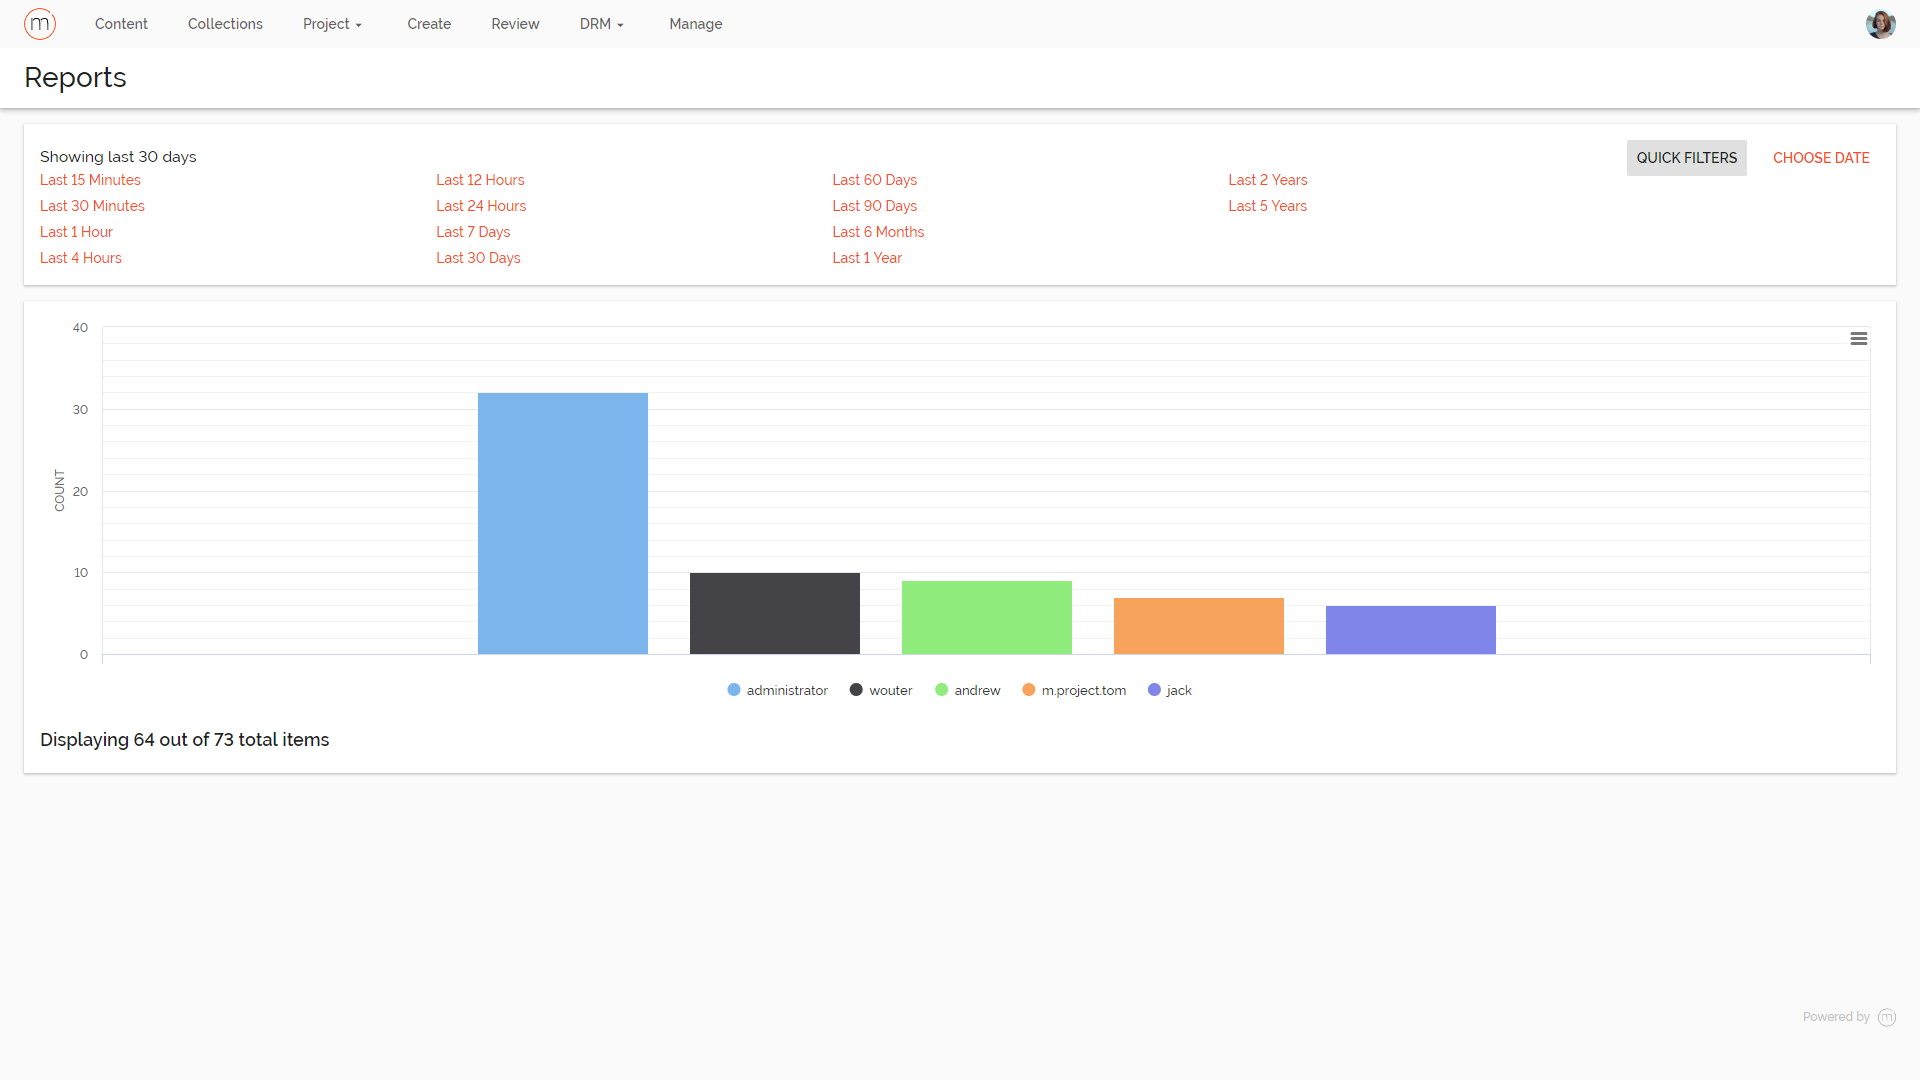Toggle the administrator series in the legend

tap(777, 690)
